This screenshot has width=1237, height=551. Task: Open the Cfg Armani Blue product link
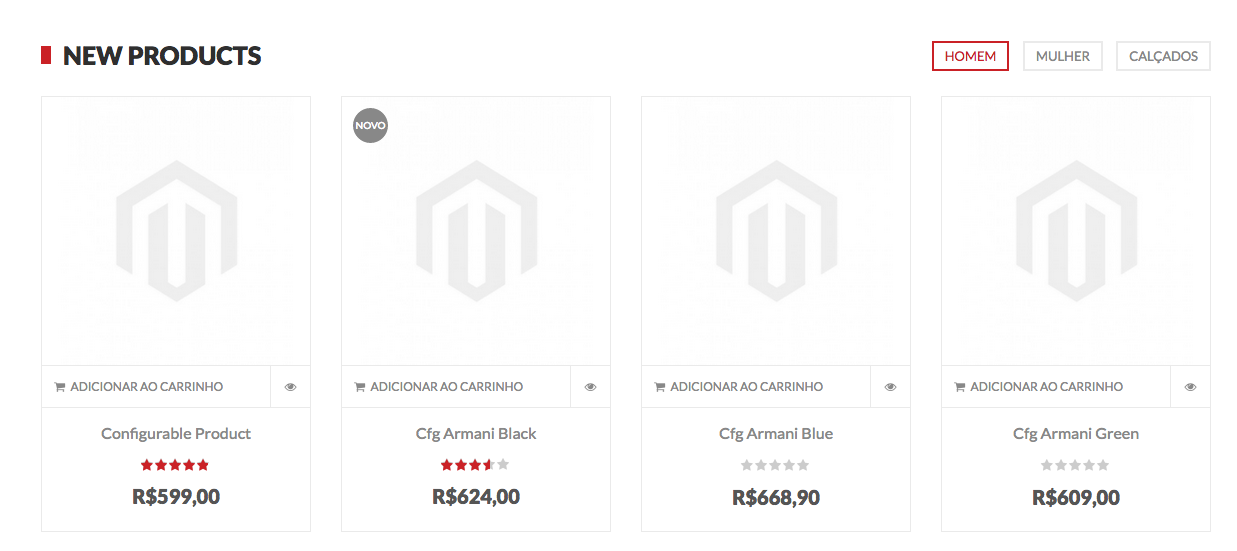coord(776,434)
